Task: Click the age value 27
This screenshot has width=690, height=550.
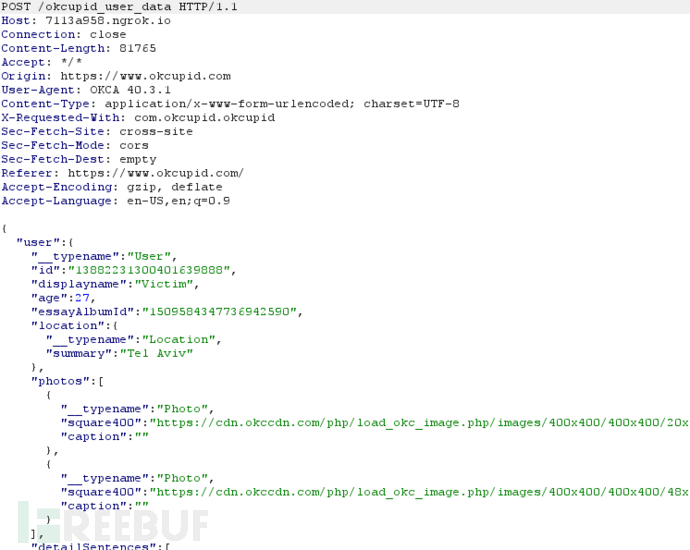Action: click(x=82, y=298)
